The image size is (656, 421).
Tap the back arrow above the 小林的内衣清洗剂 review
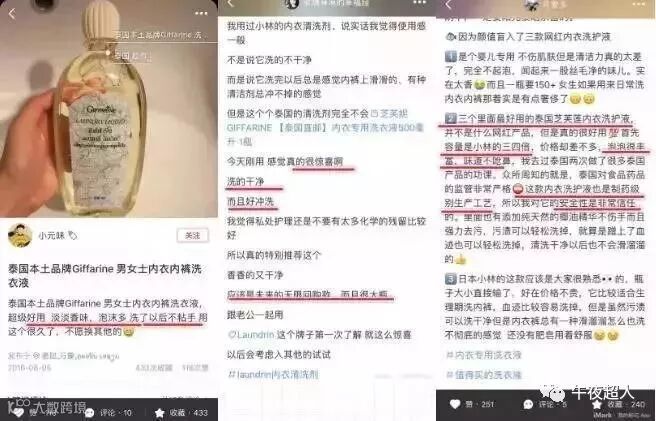231,3
